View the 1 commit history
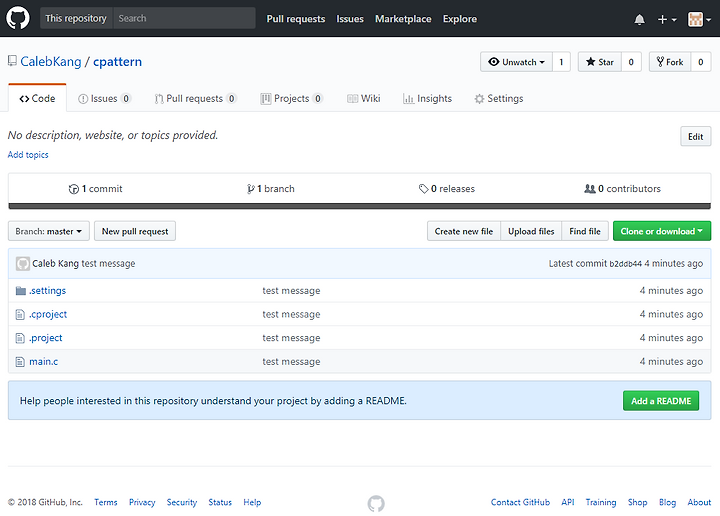The height and width of the screenshot is (516, 720). click(96, 189)
